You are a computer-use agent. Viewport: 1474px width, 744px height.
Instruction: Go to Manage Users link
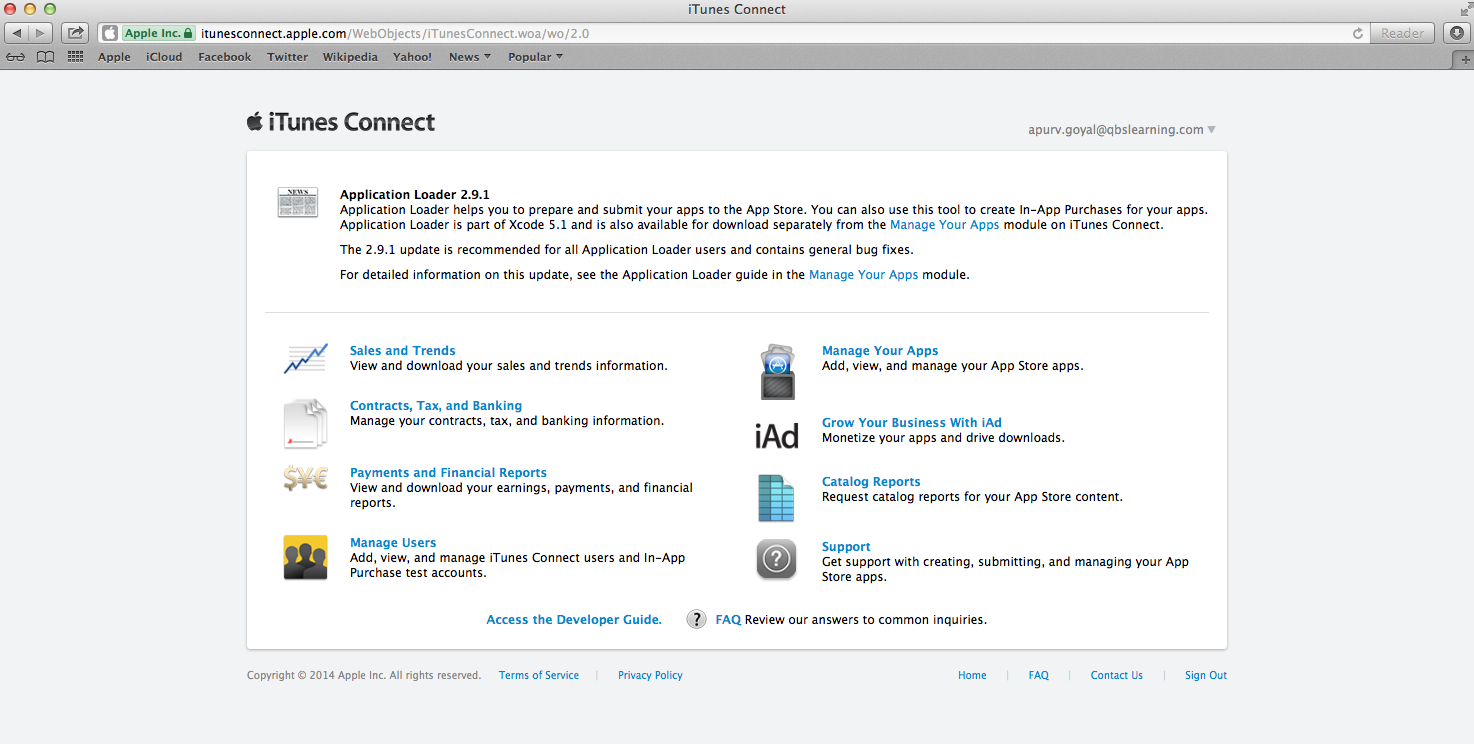(x=393, y=543)
